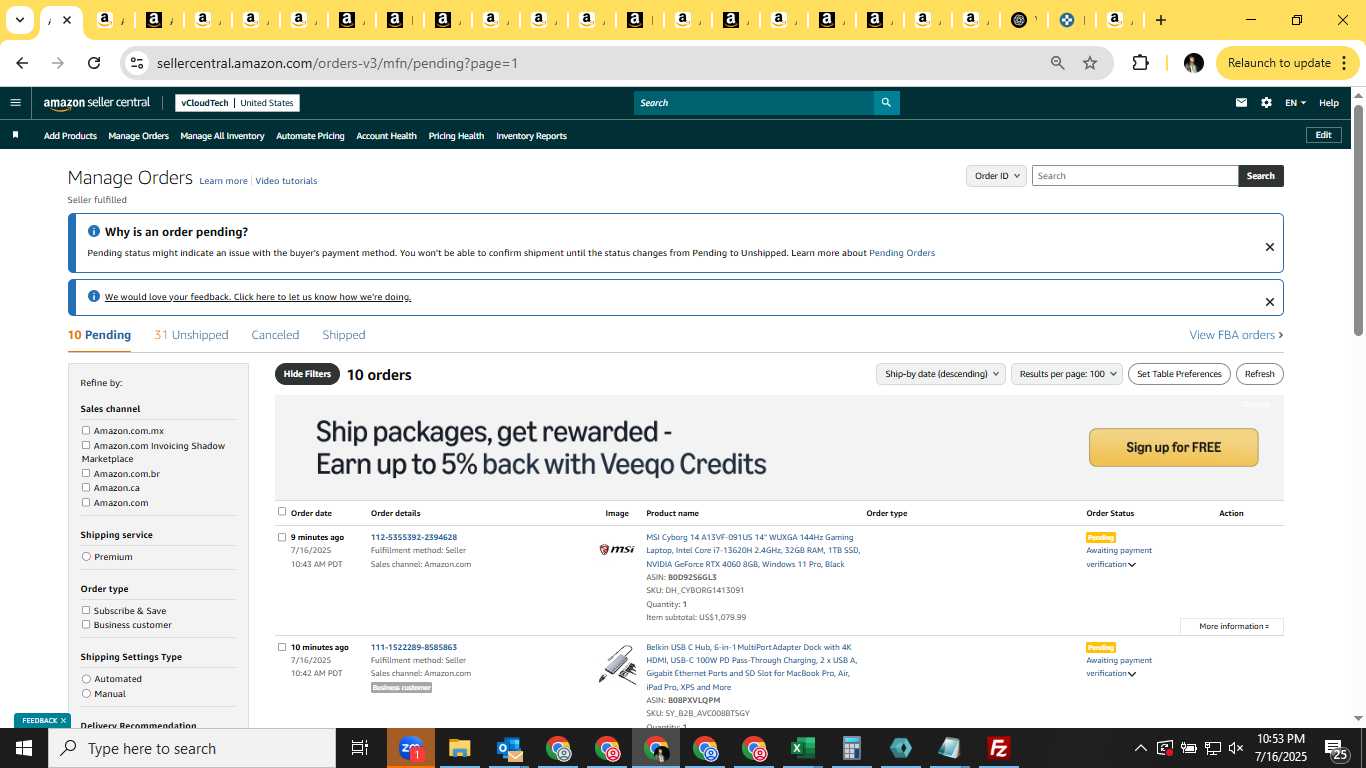Select the Premium shipping service radio
The width and height of the screenshot is (1366, 768).
[86, 556]
